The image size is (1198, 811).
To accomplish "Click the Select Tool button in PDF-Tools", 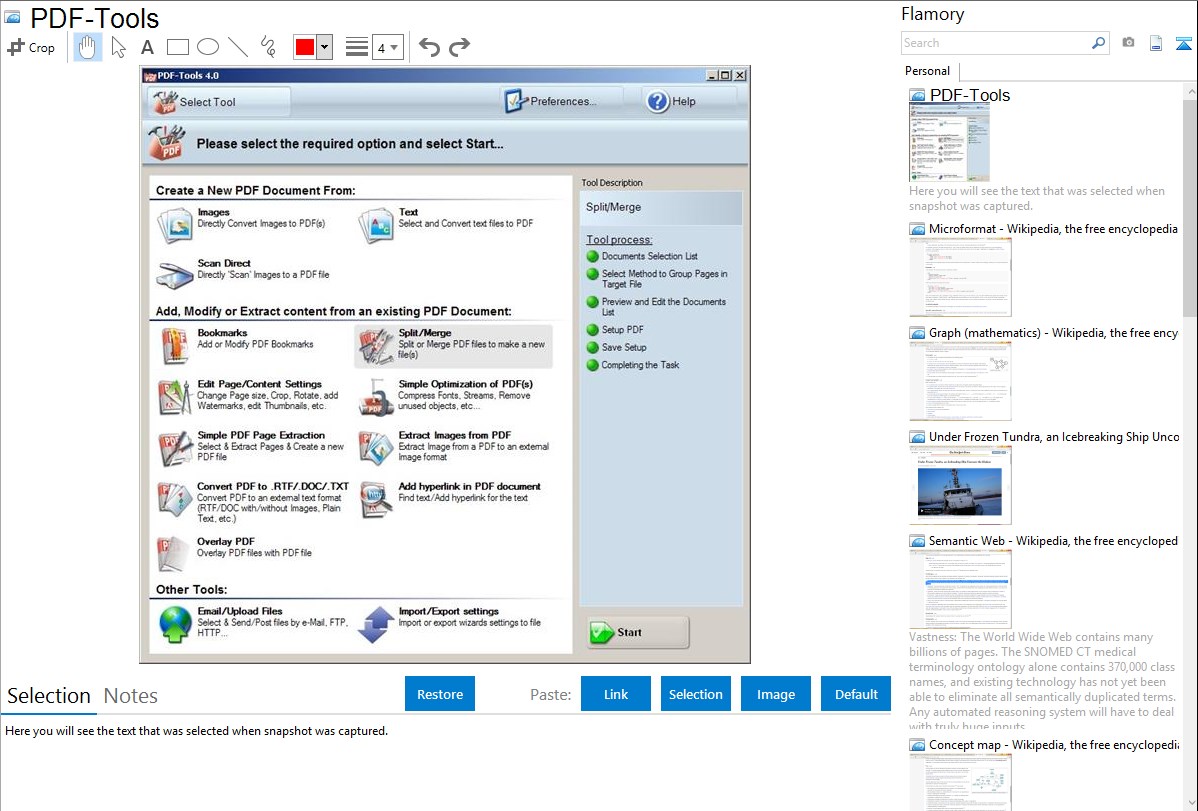I will coord(219,102).
